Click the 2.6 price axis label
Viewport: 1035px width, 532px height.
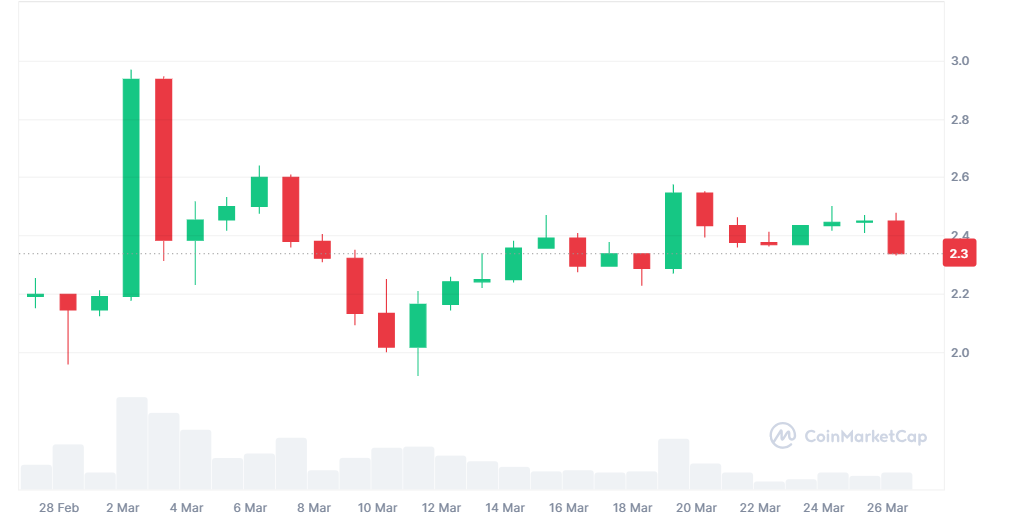(958, 178)
